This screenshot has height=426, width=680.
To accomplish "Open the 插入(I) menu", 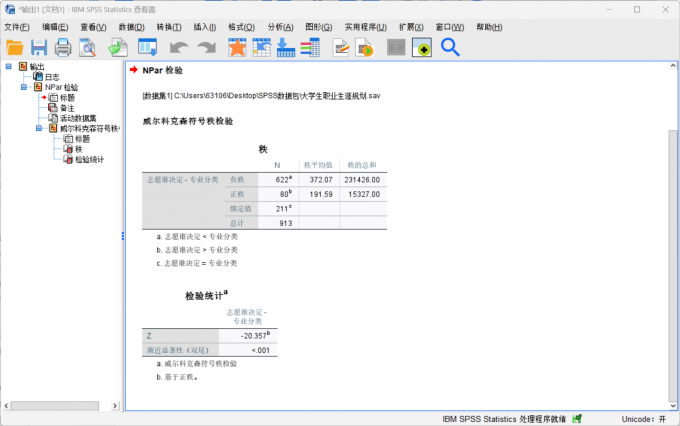I will [x=205, y=27].
